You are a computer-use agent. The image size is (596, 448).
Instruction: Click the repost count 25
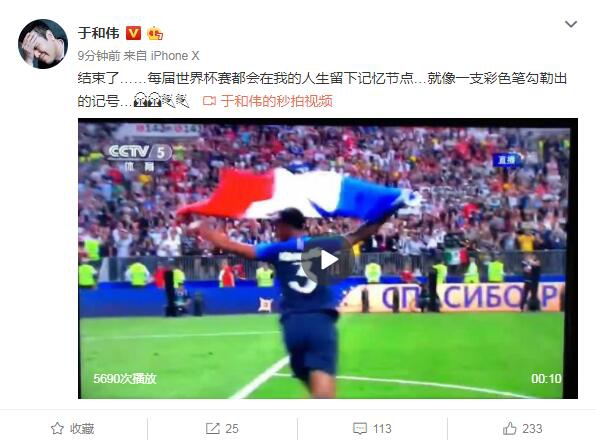click(x=232, y=429)
